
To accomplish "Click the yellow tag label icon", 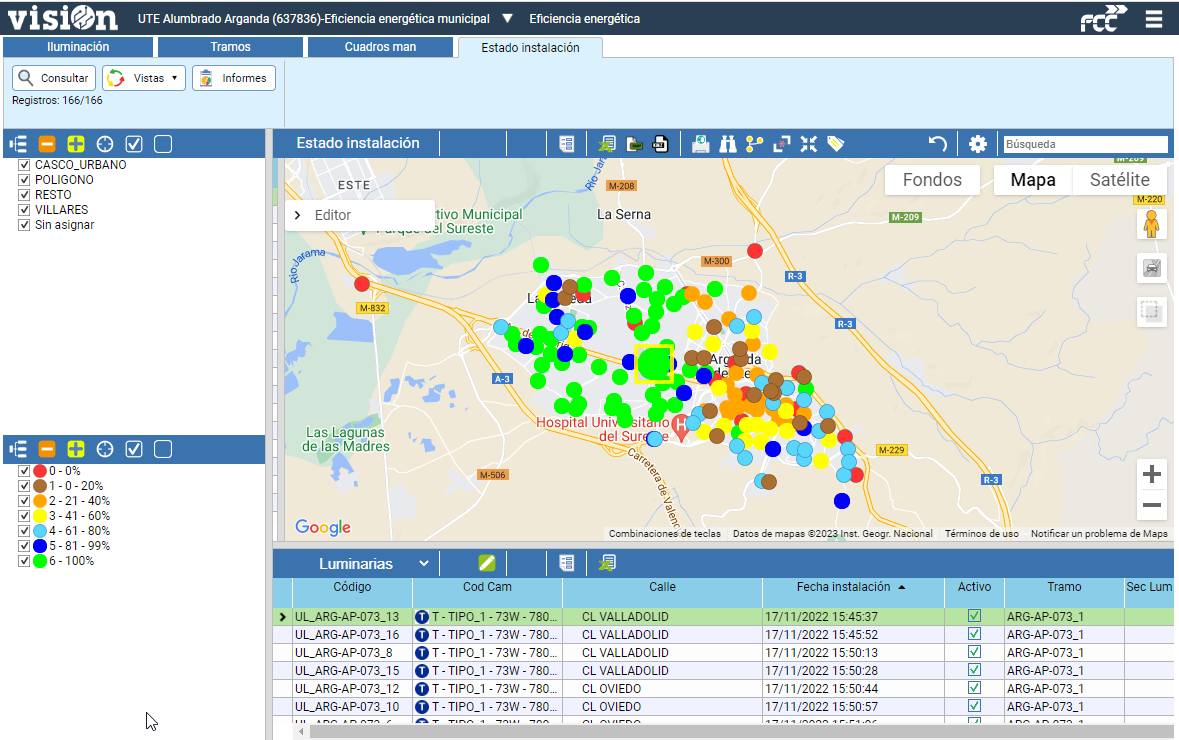I will pyautogui.click(x=836, y=144).
